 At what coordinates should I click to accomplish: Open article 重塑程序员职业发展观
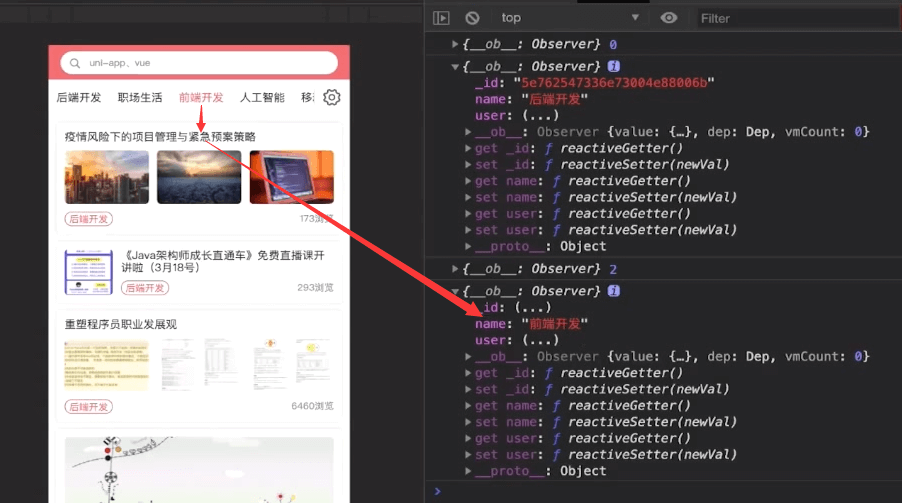pos(120,325)
